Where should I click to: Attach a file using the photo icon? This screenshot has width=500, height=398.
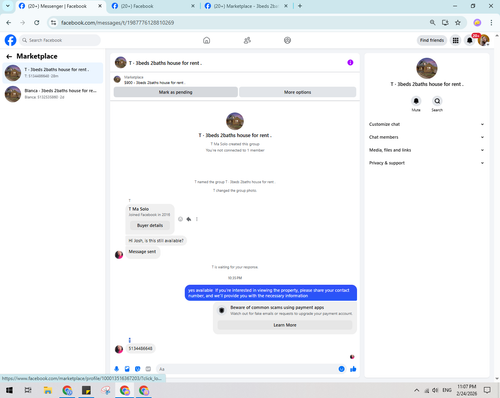click(127, 369)
